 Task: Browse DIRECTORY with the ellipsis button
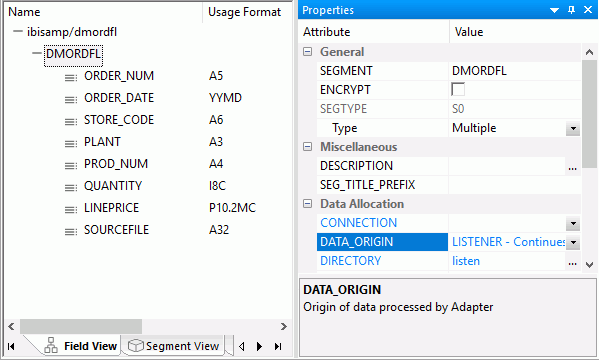click(x=572, y=262)
